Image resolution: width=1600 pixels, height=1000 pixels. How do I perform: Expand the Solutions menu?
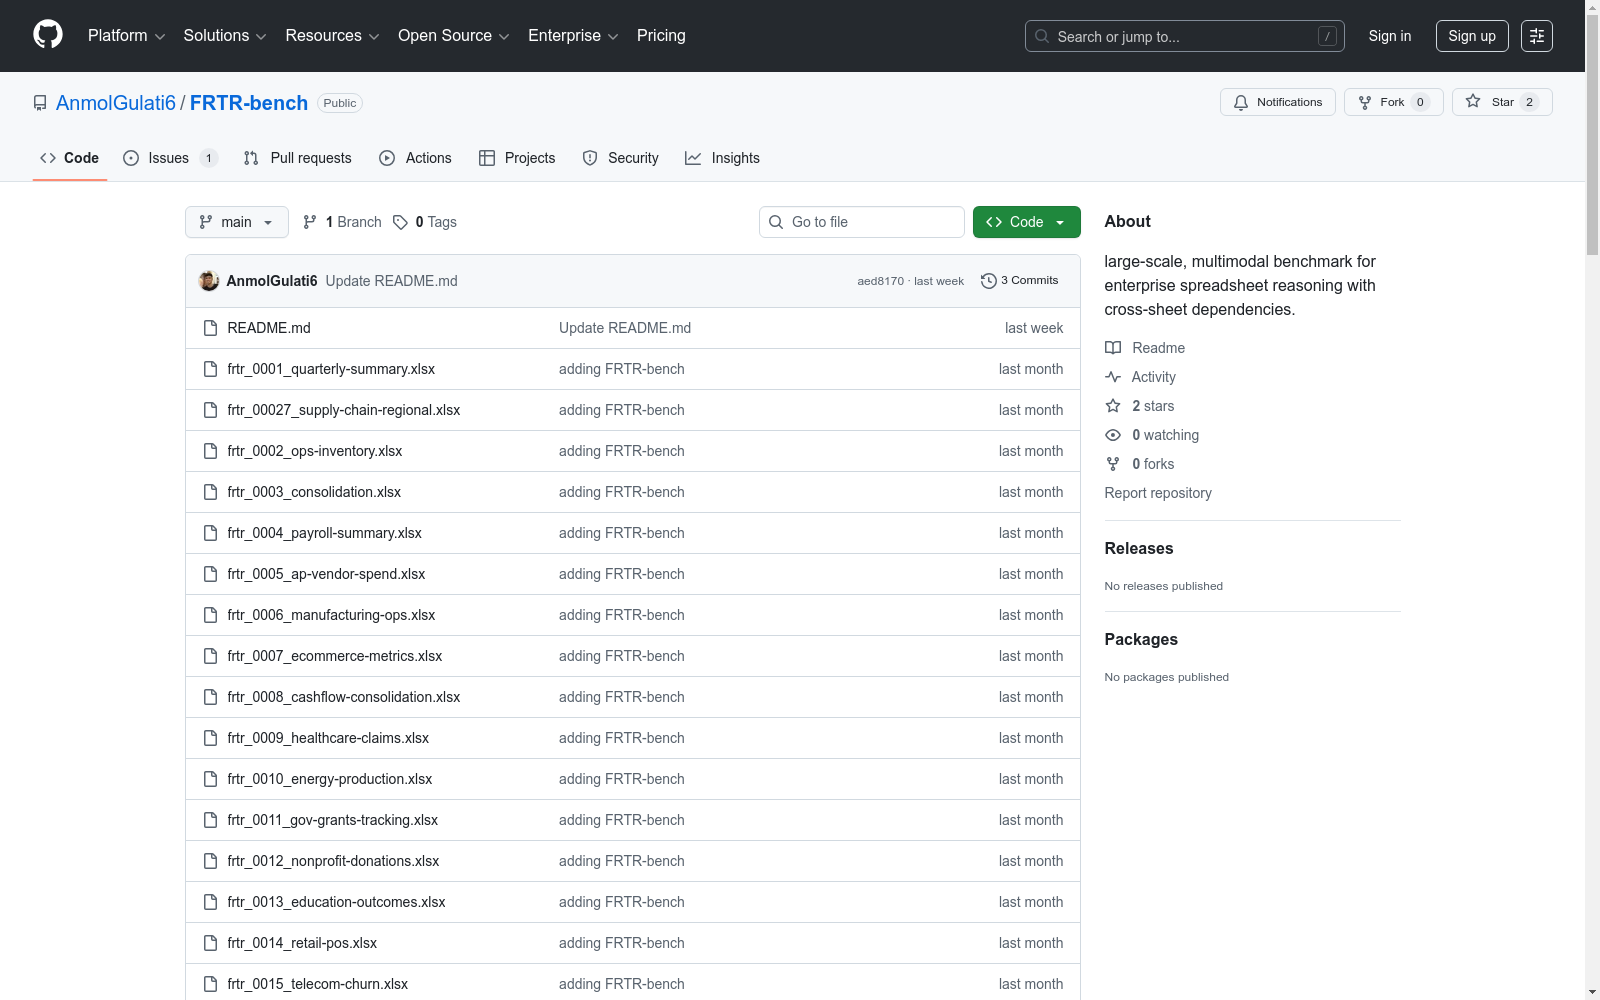coord(225,36)
